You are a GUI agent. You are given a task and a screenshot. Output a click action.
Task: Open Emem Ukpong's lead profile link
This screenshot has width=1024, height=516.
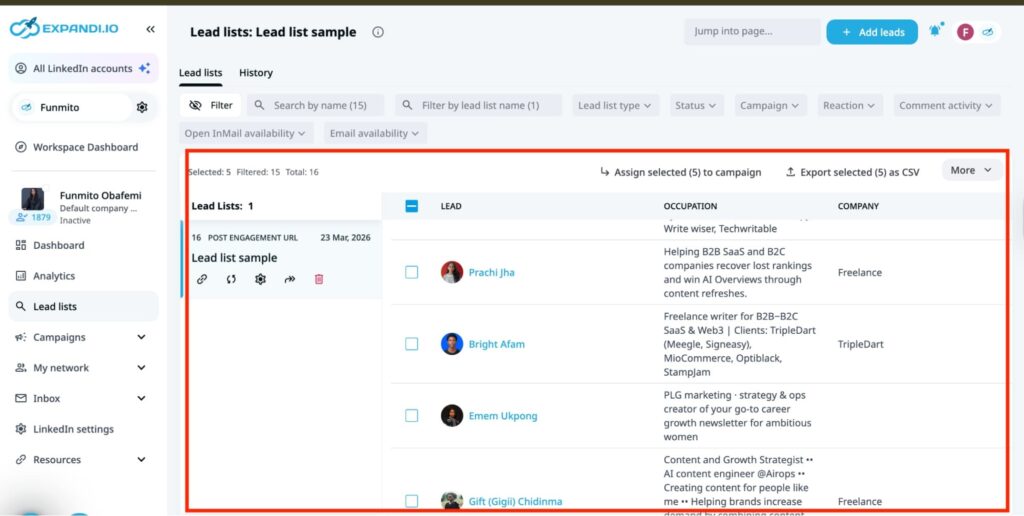pos(503,415)
